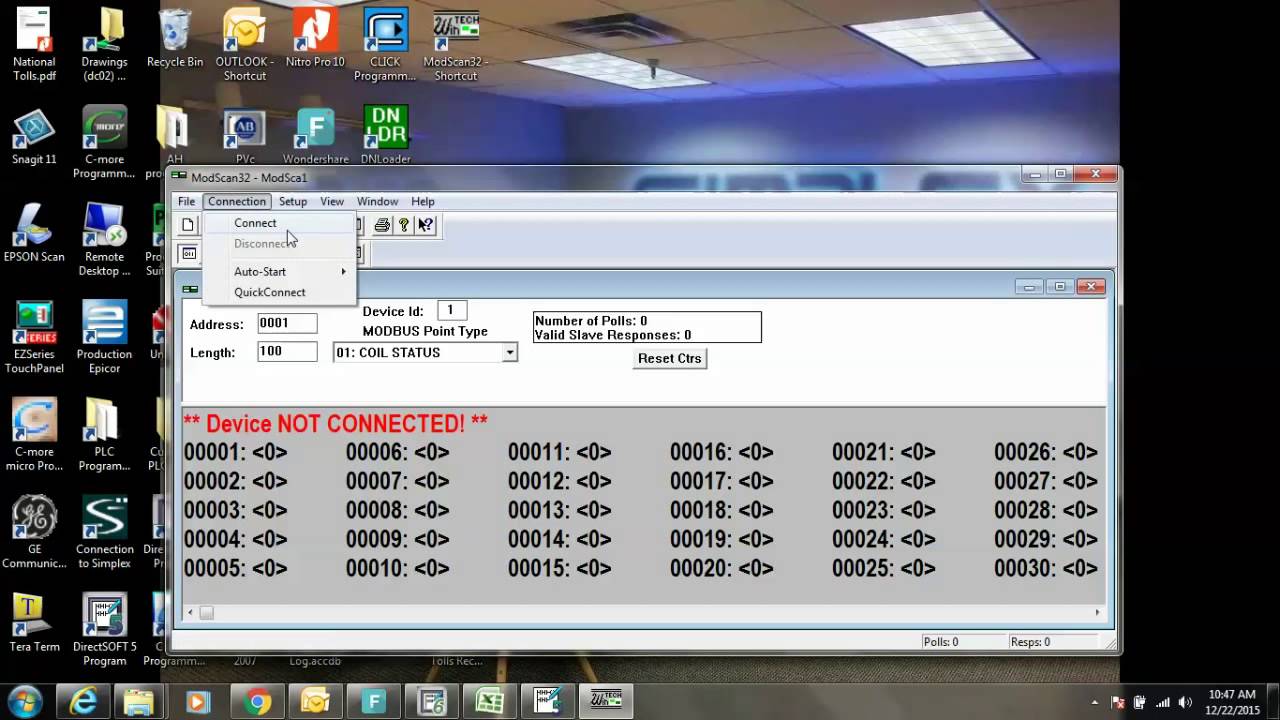Click the Device Id input field
1280x720 pixels.
tap(452, 310)
